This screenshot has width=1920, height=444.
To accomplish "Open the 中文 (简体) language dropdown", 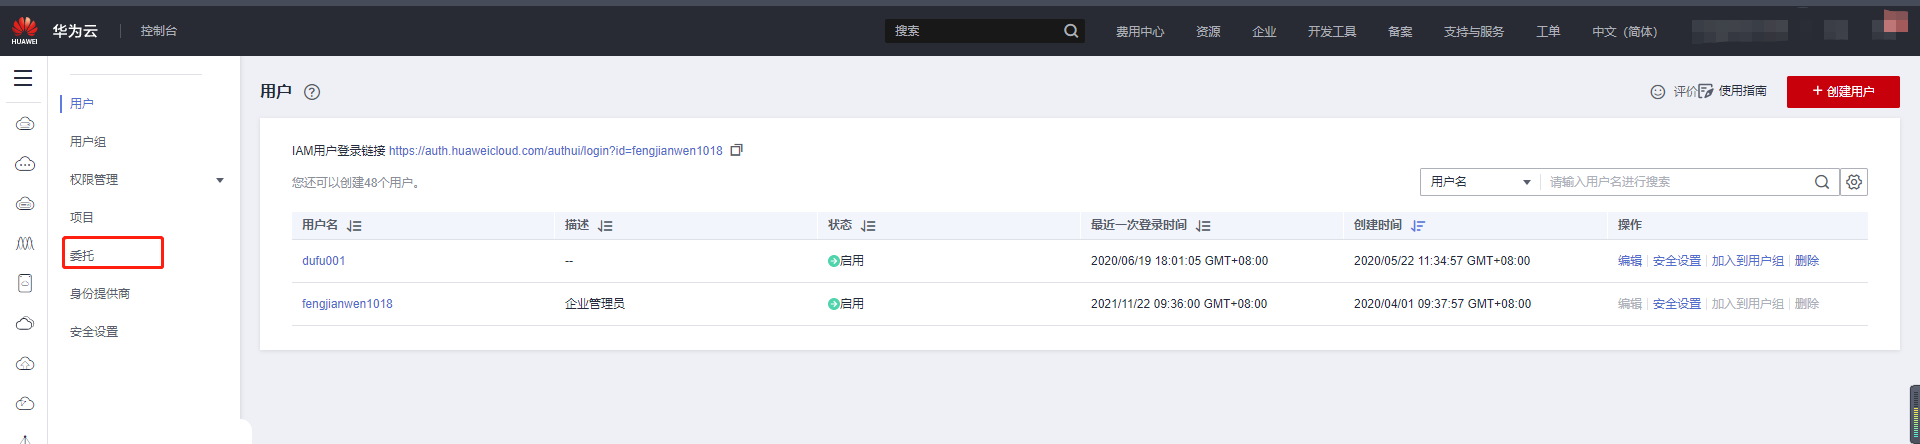I will point(1624,32).
